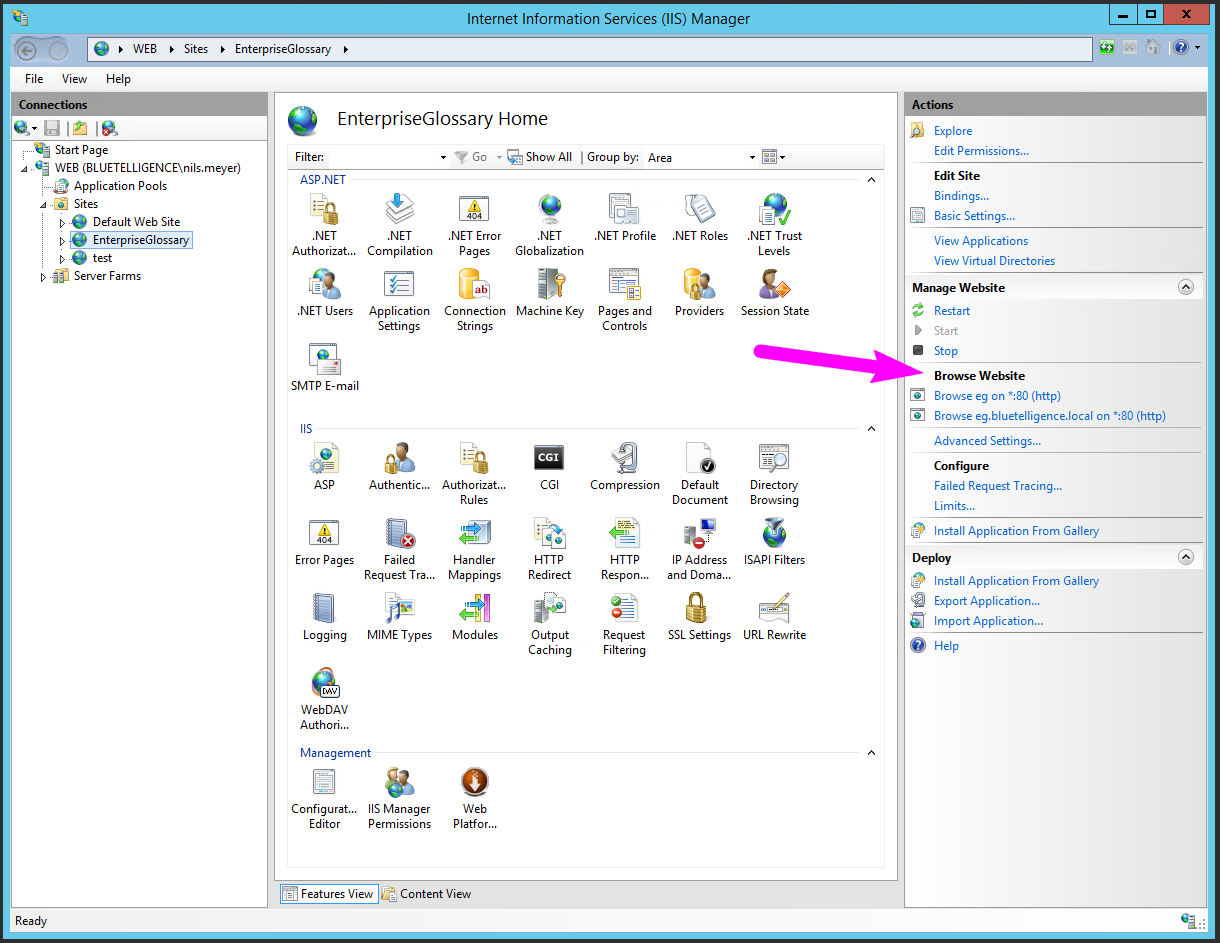Viewport: 1220px width, 943px height.
Task: Click Restart in Manage Website
Action: [x=951, y=311]
